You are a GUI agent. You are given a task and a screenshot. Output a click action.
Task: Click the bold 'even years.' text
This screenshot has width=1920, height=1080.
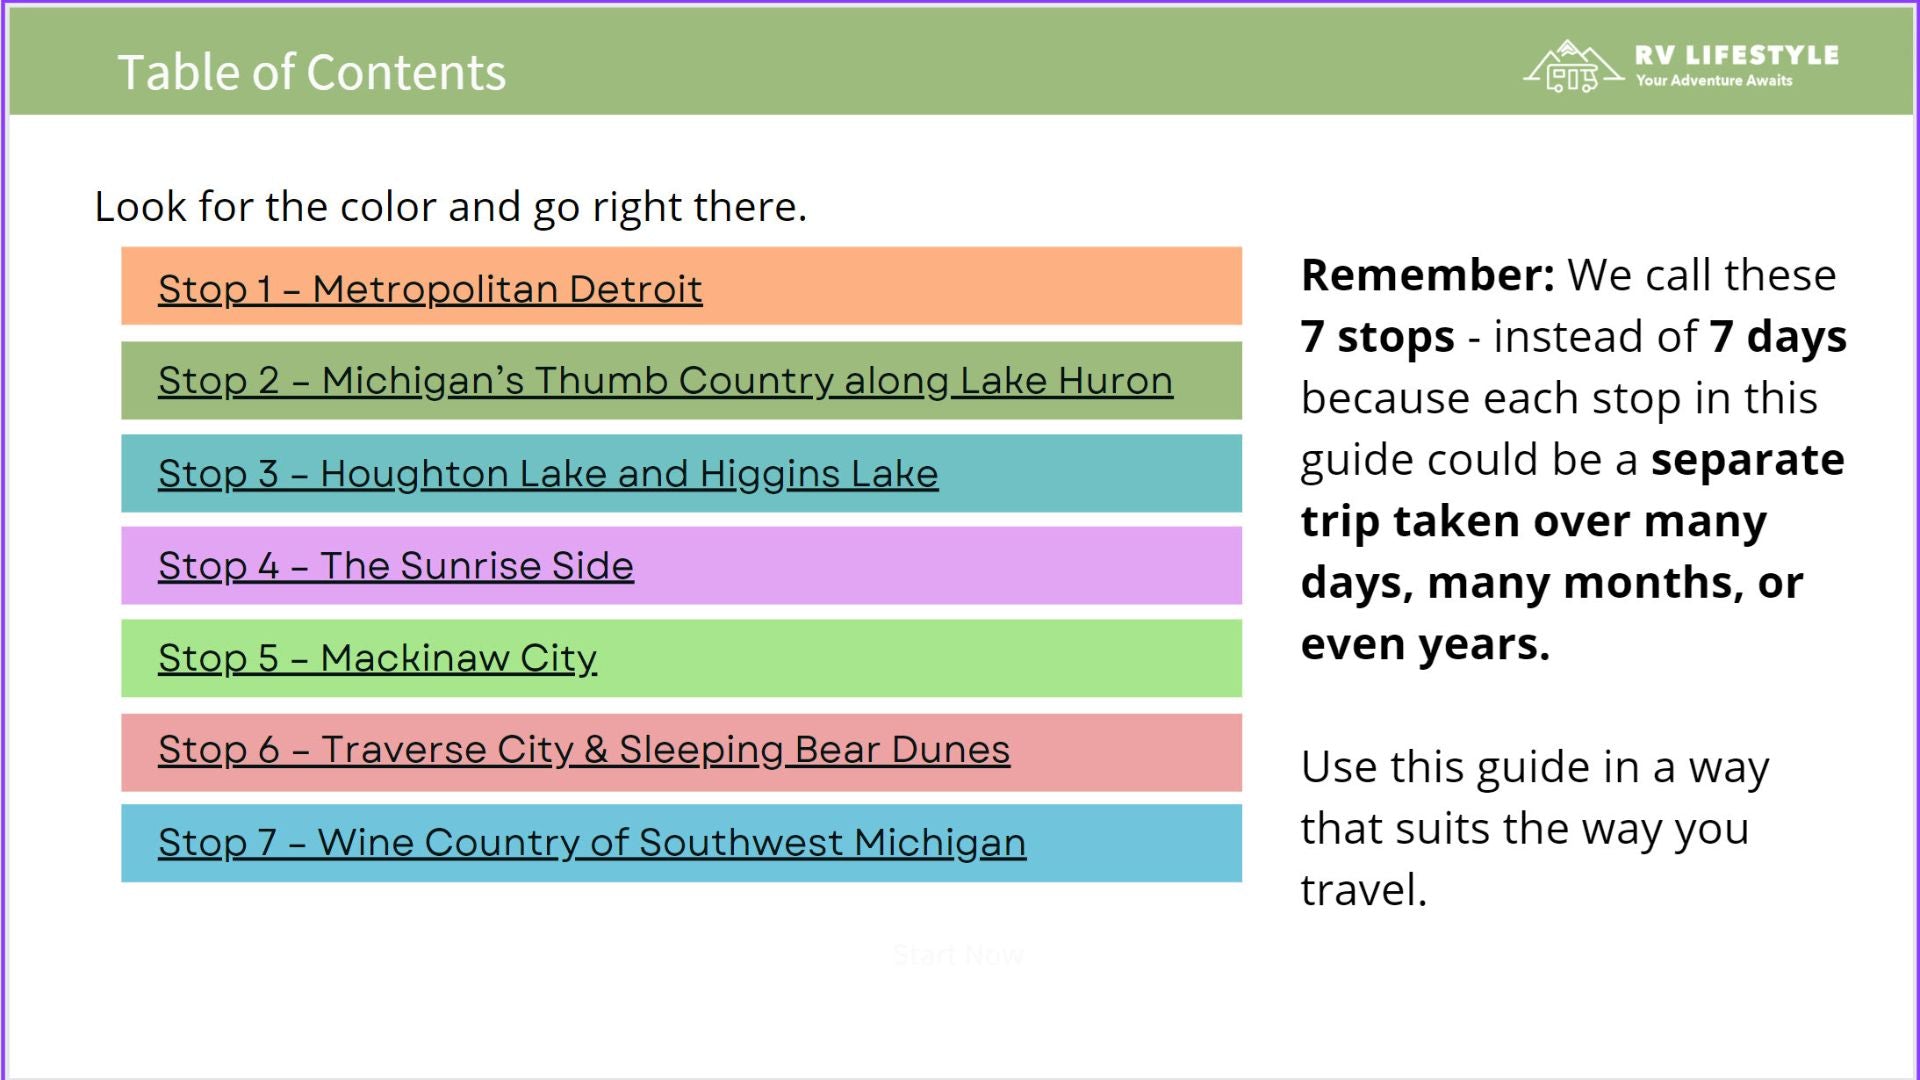point(1425,645)
